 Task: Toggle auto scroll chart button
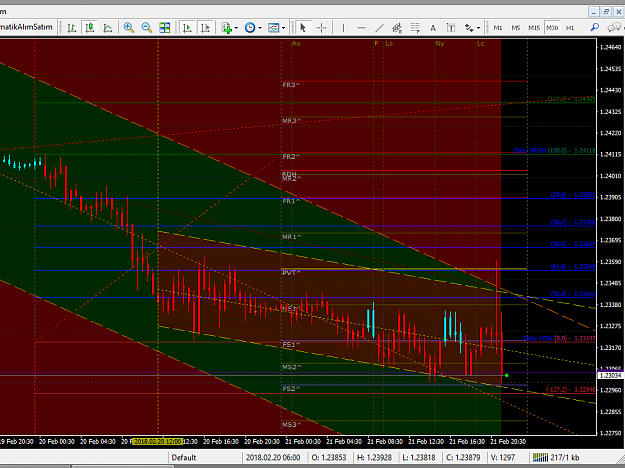click(187, 28)
